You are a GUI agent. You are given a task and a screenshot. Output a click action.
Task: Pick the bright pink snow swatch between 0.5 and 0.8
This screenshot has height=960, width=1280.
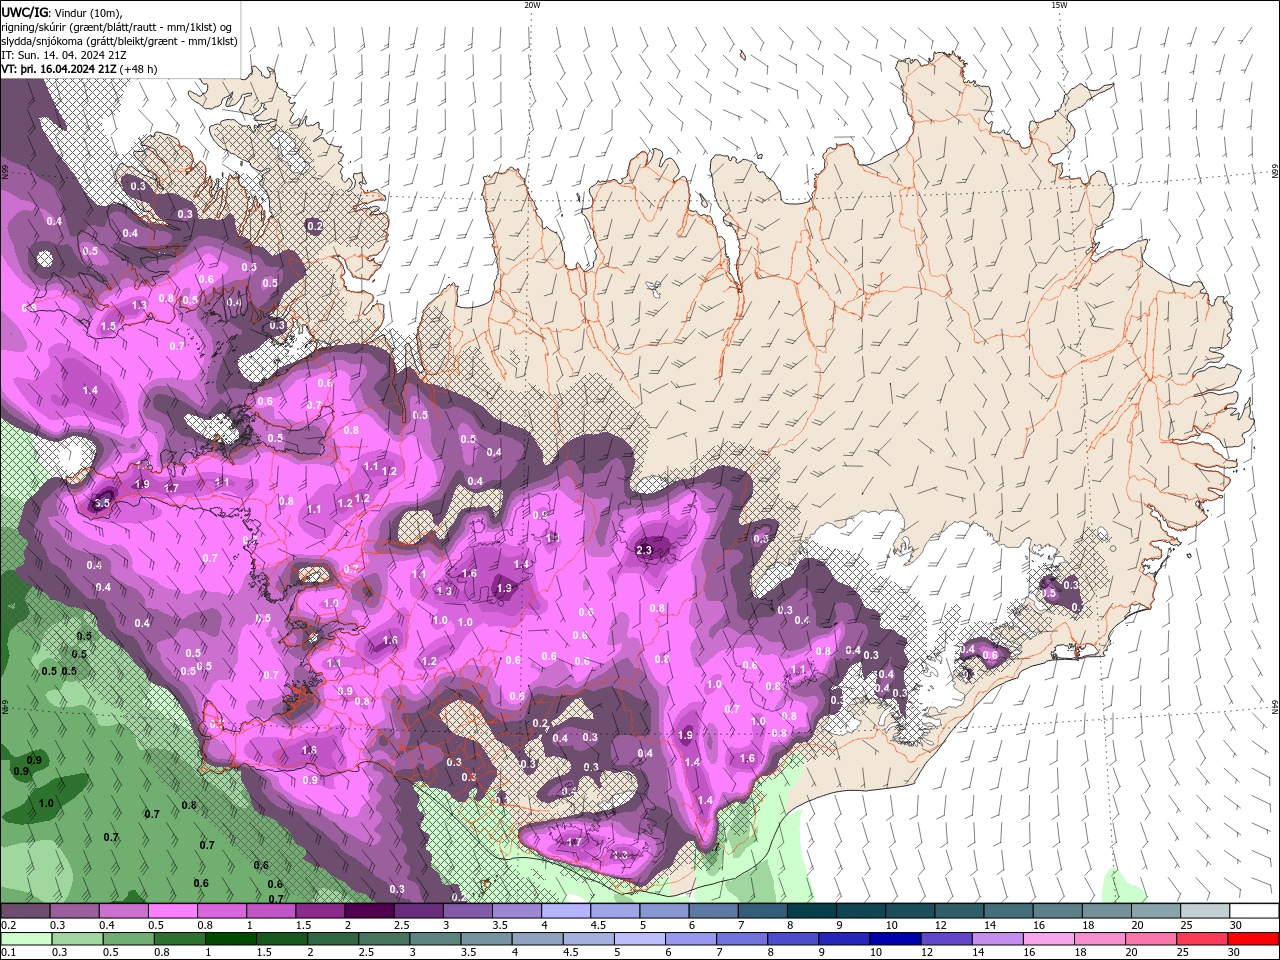pyautogui.click(x=172, y=911)
